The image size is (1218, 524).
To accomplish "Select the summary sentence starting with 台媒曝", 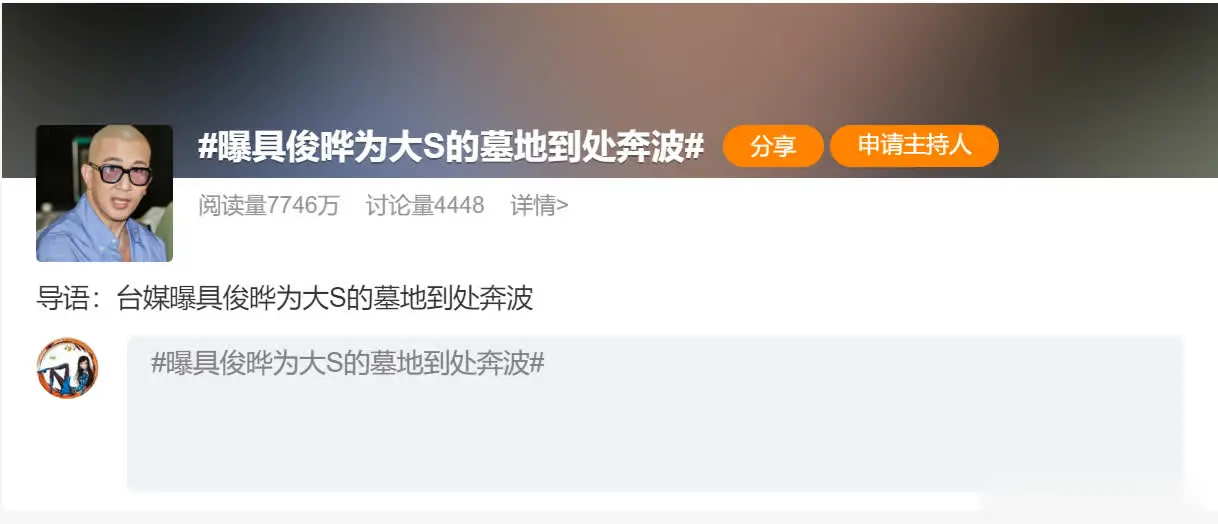I will click(x=325, y=298).
